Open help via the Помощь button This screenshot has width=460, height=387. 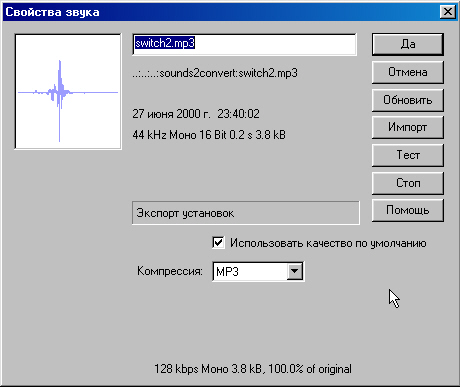click(408, 210)
